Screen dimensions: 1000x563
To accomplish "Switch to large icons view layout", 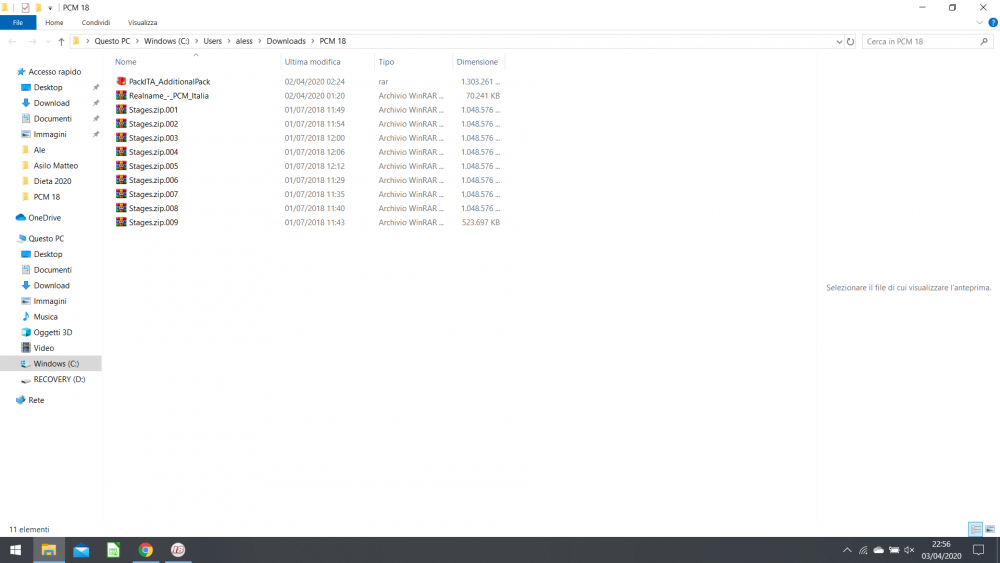I will pos(990,529).
